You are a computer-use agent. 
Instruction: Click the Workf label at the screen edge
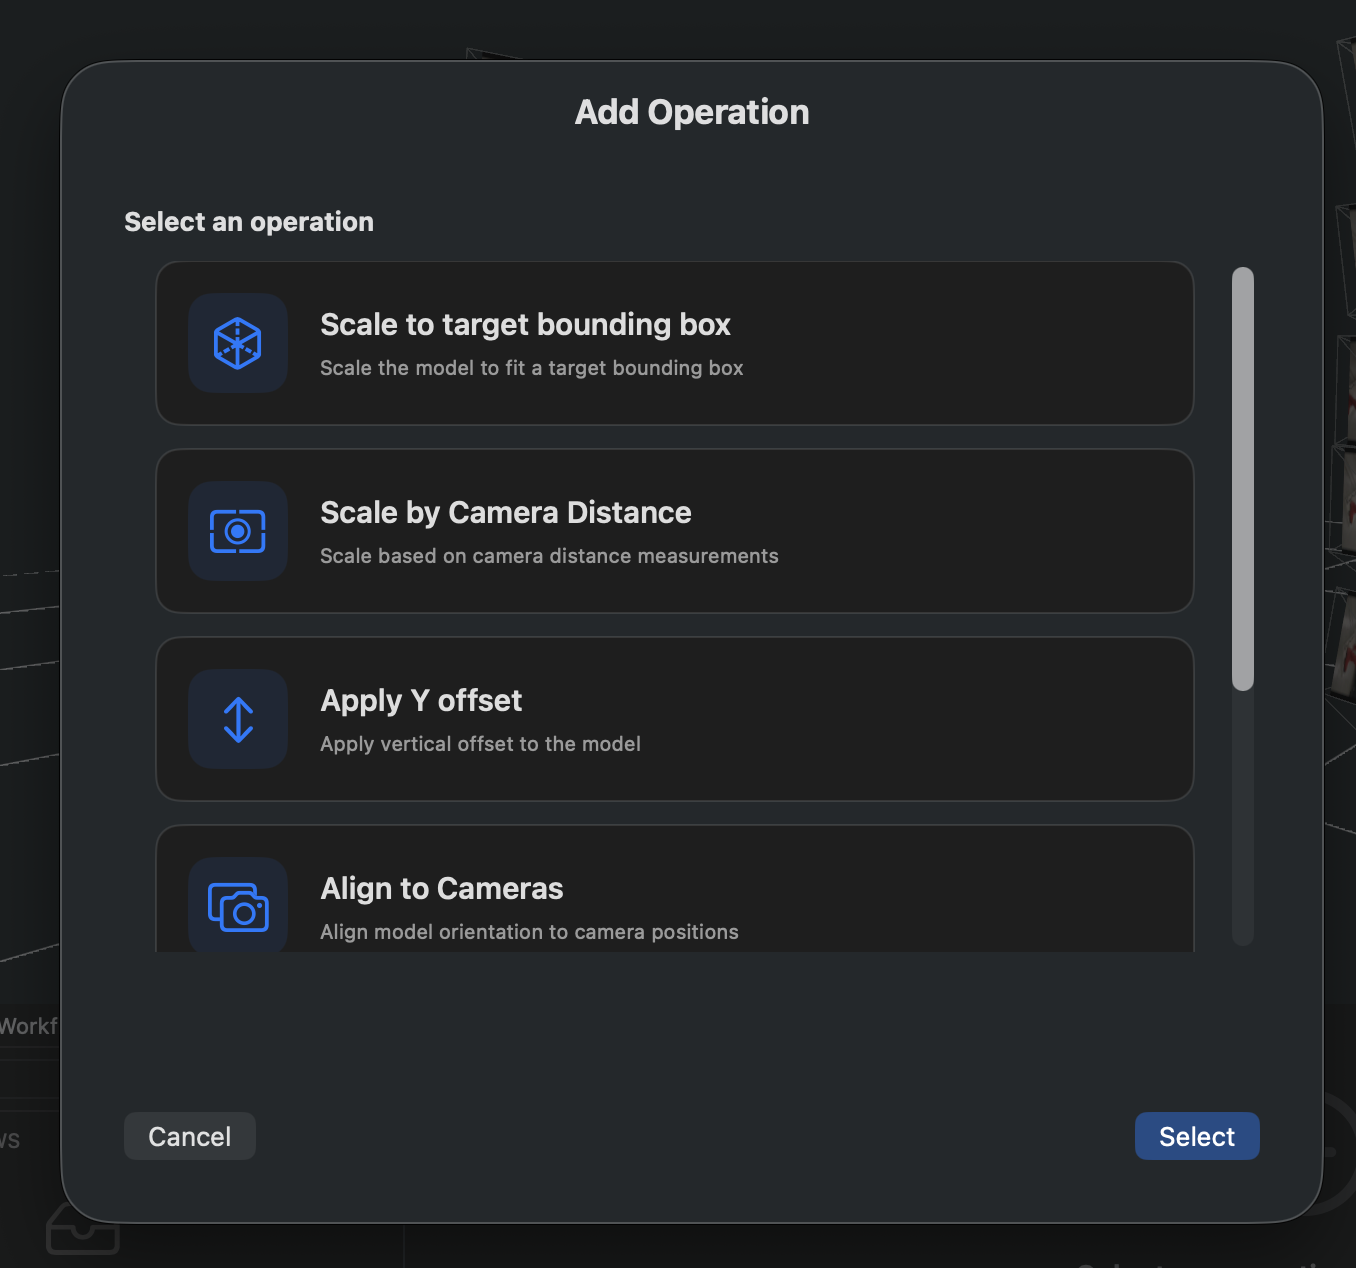(x=27, y=1025)
